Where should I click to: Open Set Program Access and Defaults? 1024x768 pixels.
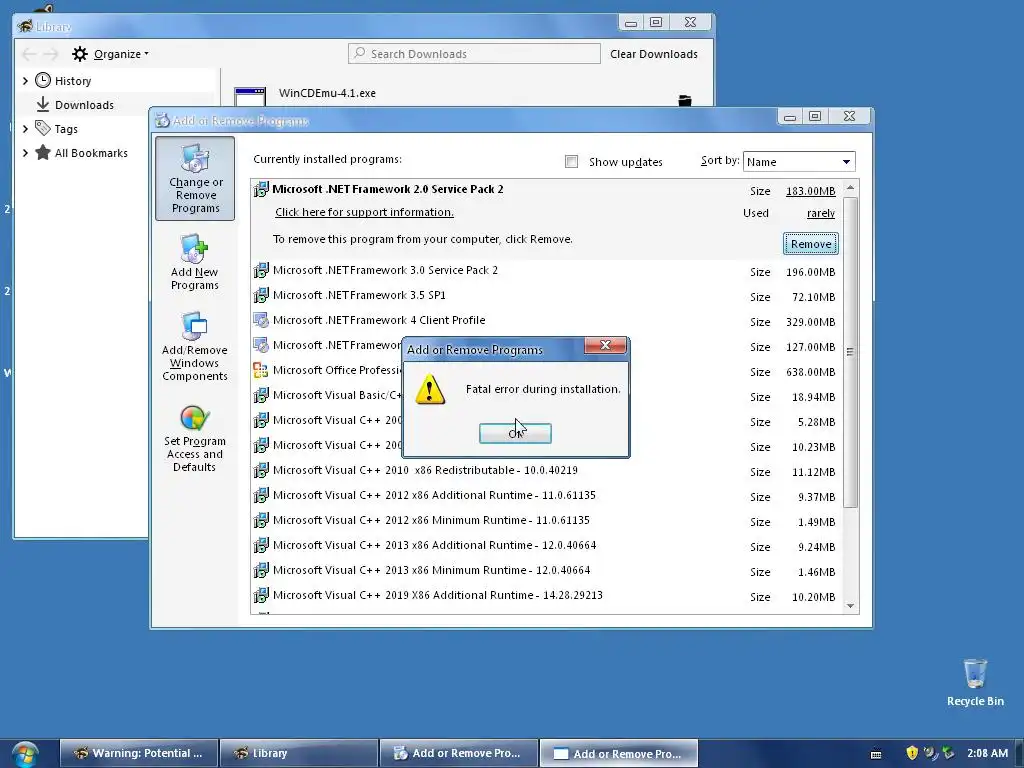pyautogui.click(x=195, y=439)
